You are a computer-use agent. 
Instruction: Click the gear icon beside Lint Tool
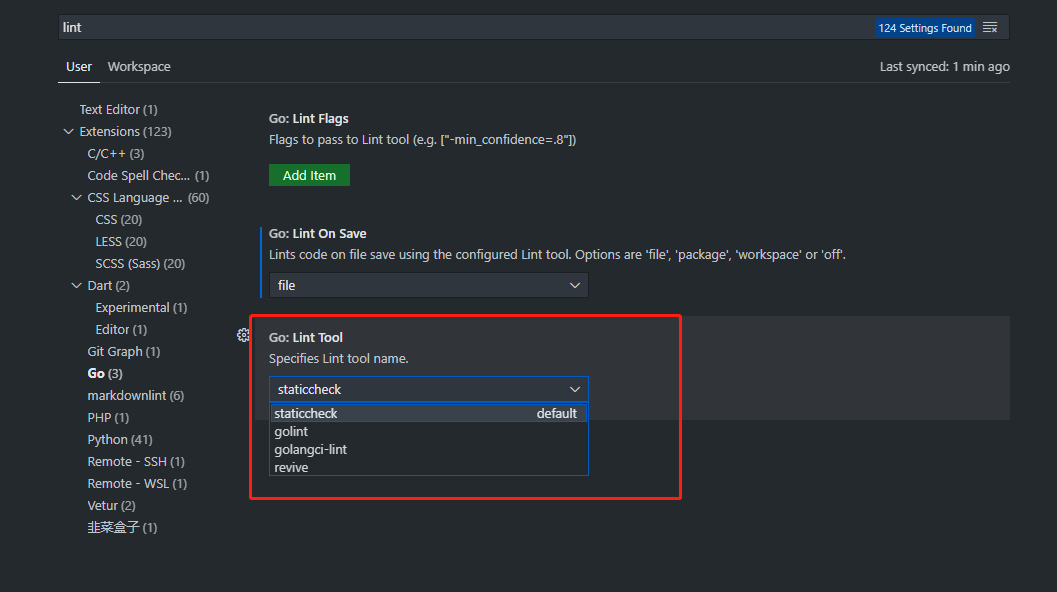(x=243, y=335)
